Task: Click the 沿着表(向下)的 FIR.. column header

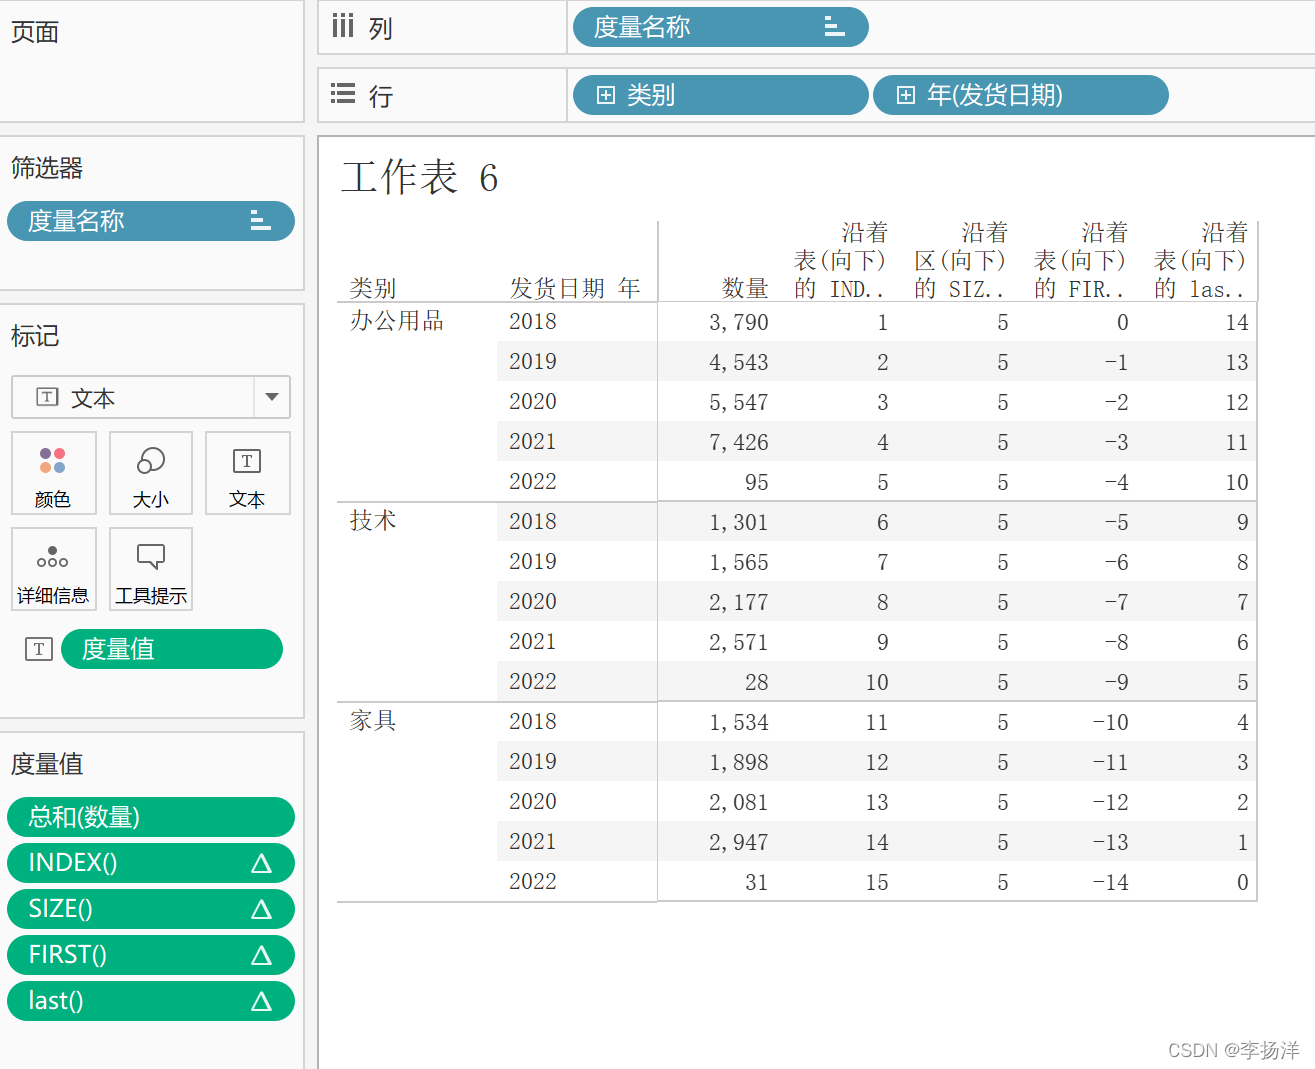Action: [x=1080, y=261]
